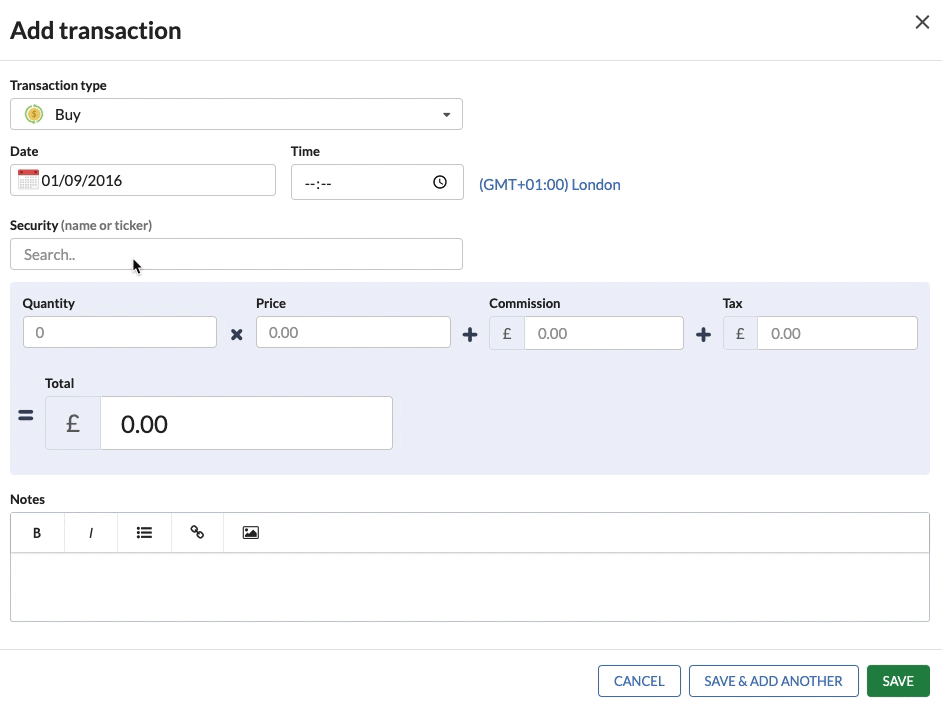942x708 pixels.
Task: Click the Commission pound currency symbol
Action: coord(507,334)
